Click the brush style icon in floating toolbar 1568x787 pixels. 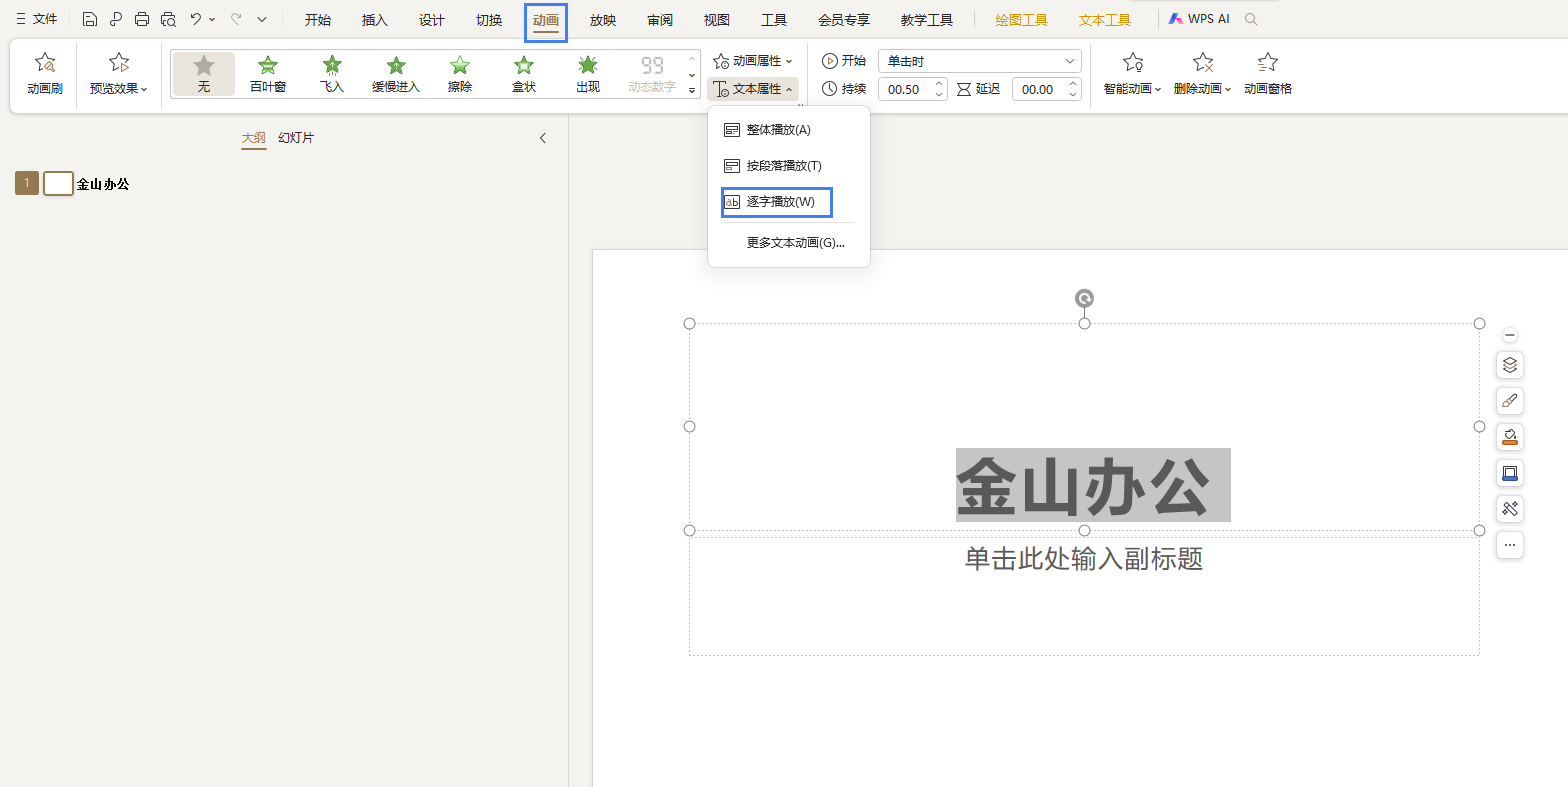click(1510, 401)
